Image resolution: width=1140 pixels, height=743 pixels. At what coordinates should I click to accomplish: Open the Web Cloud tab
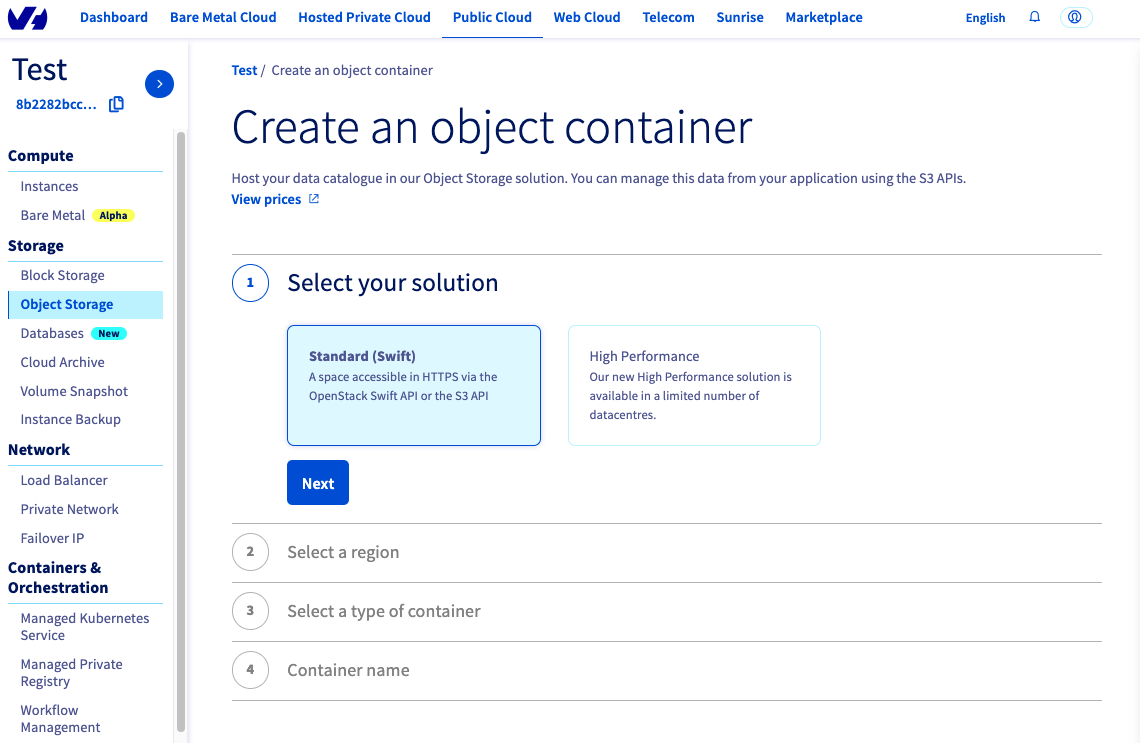[587, 17]
